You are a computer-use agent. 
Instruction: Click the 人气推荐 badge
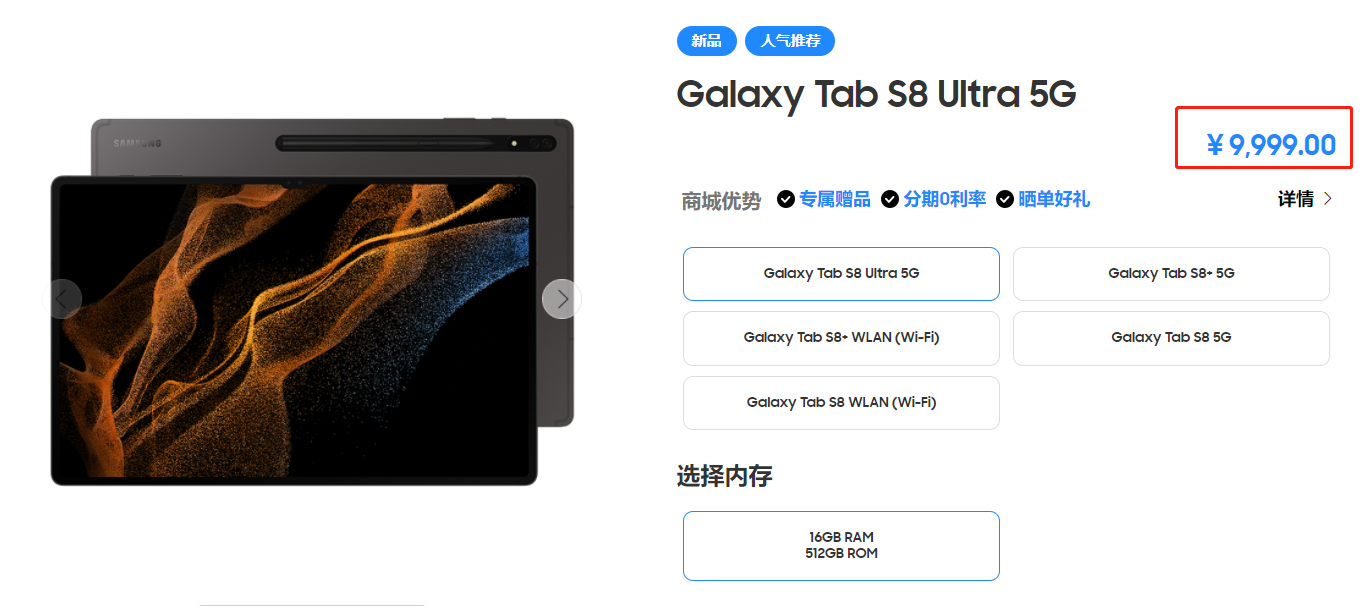click(x=790, y=41)
